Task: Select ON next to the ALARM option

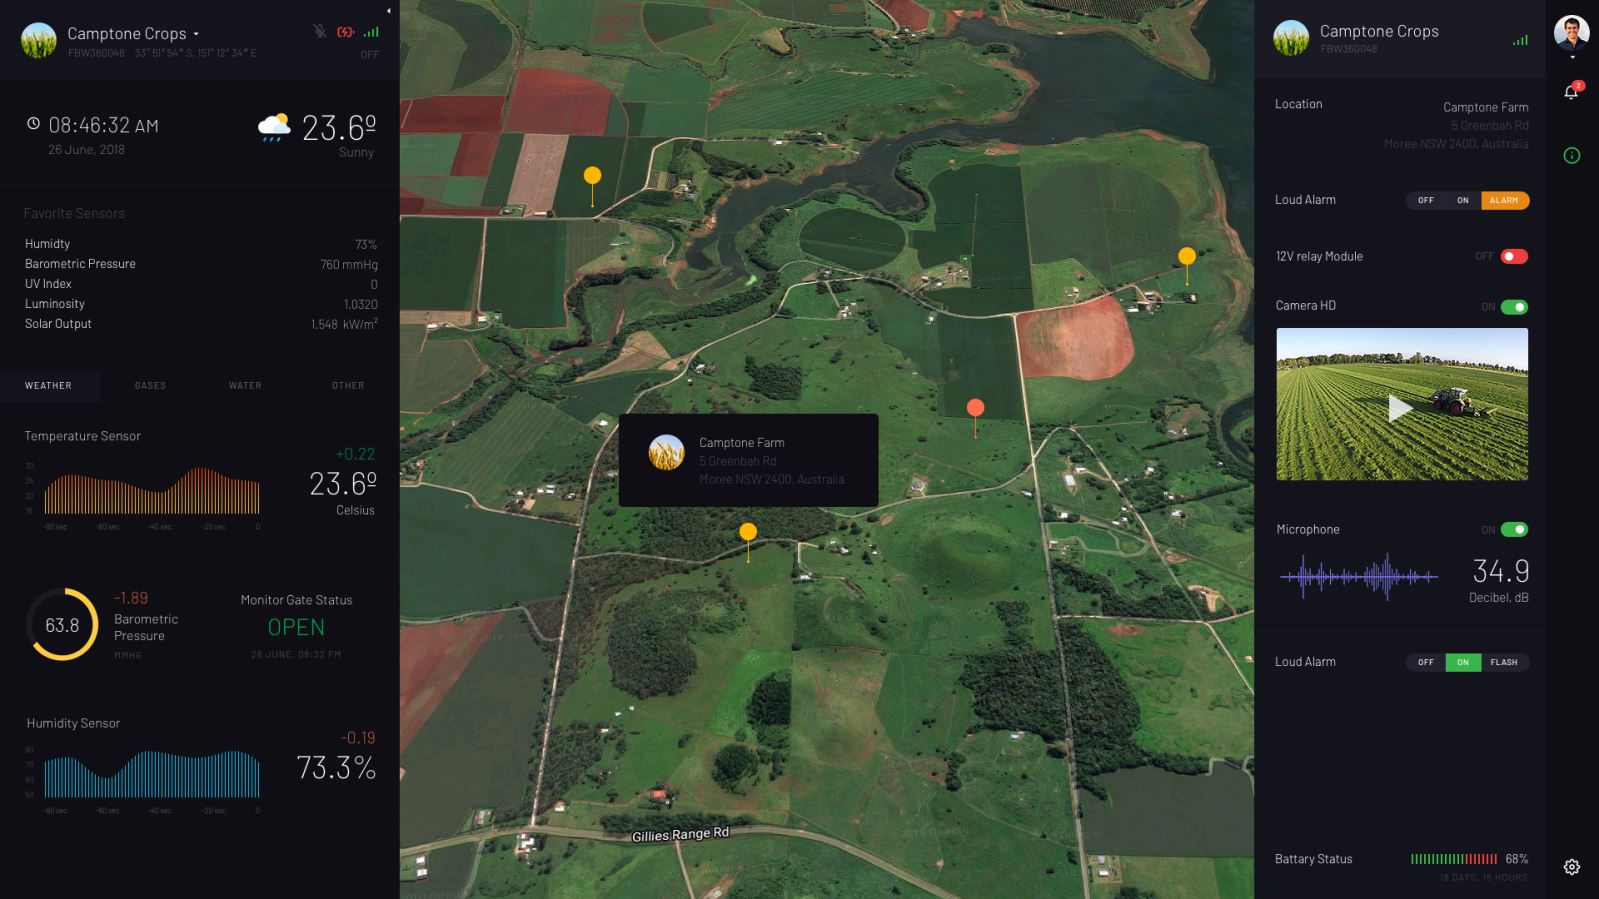Action: click(x=1463, y=200)
